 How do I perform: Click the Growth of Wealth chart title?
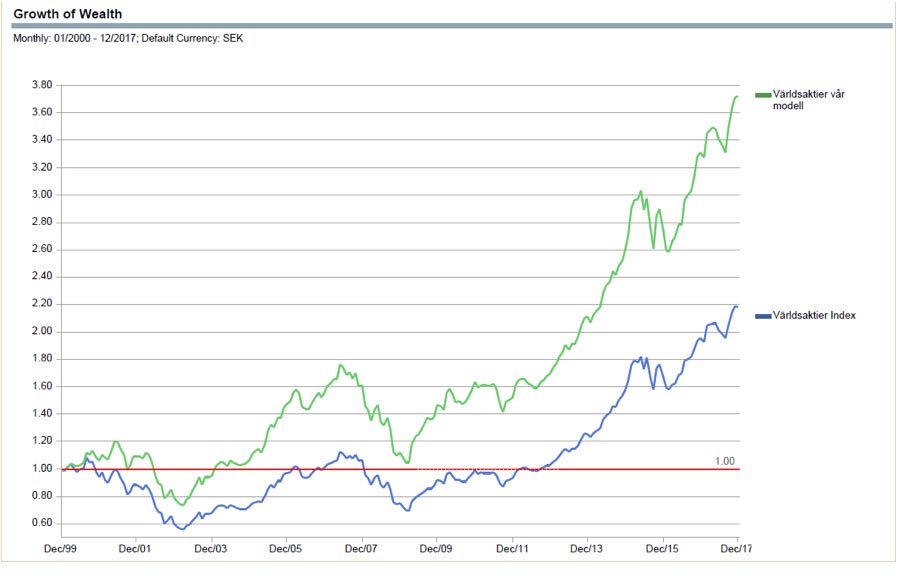[x=68, y=14]
